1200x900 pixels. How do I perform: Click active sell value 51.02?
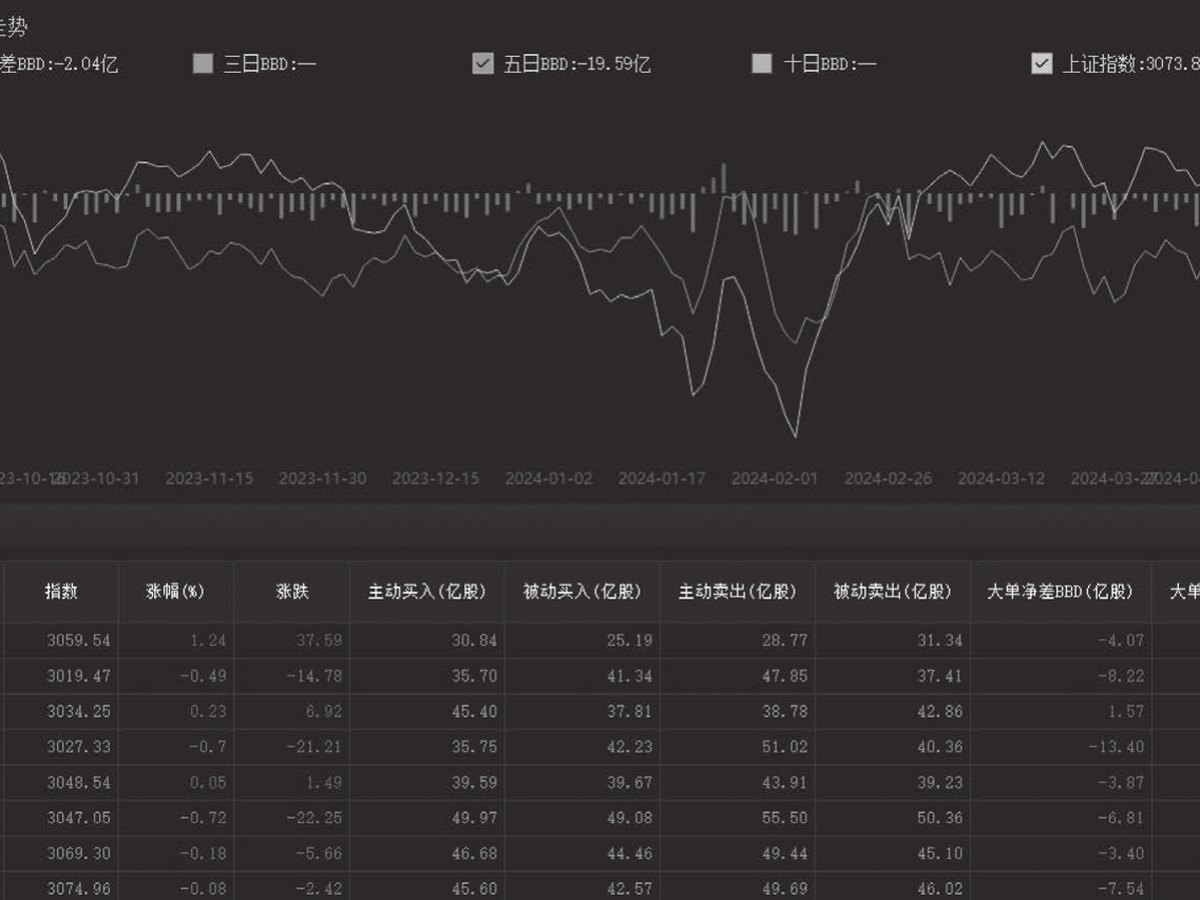(x=738, y=747)
